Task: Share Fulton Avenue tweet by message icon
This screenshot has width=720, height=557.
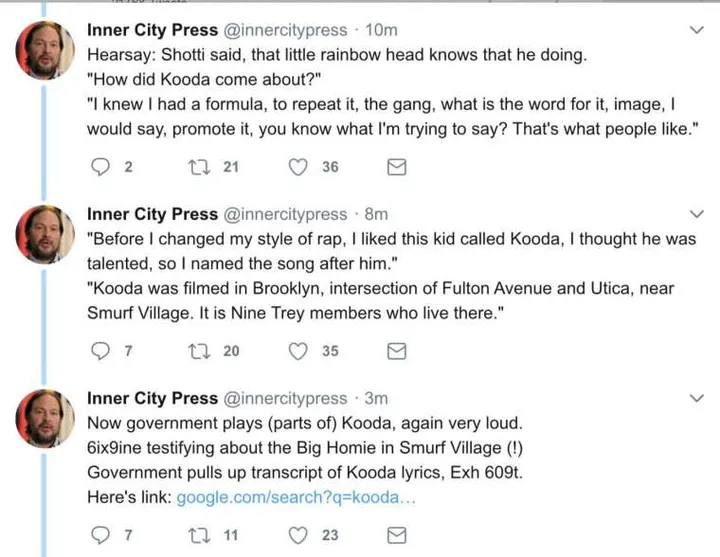Action: (396, 351)
